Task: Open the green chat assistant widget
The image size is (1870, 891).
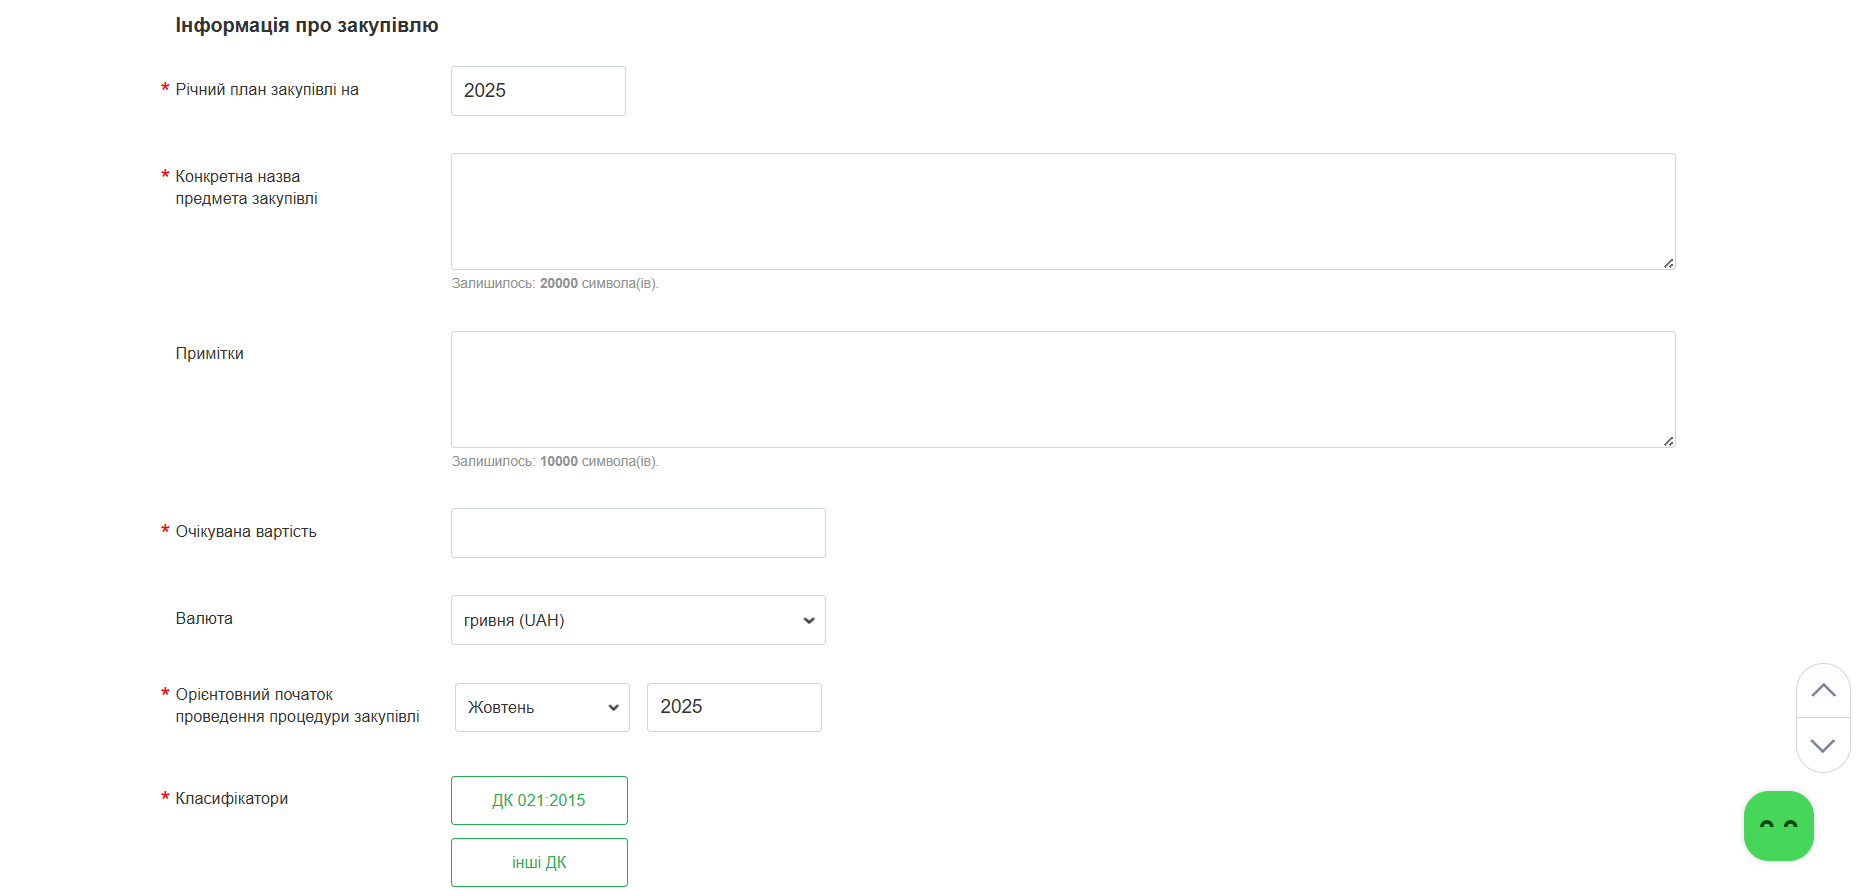Action: (1778, 826)
